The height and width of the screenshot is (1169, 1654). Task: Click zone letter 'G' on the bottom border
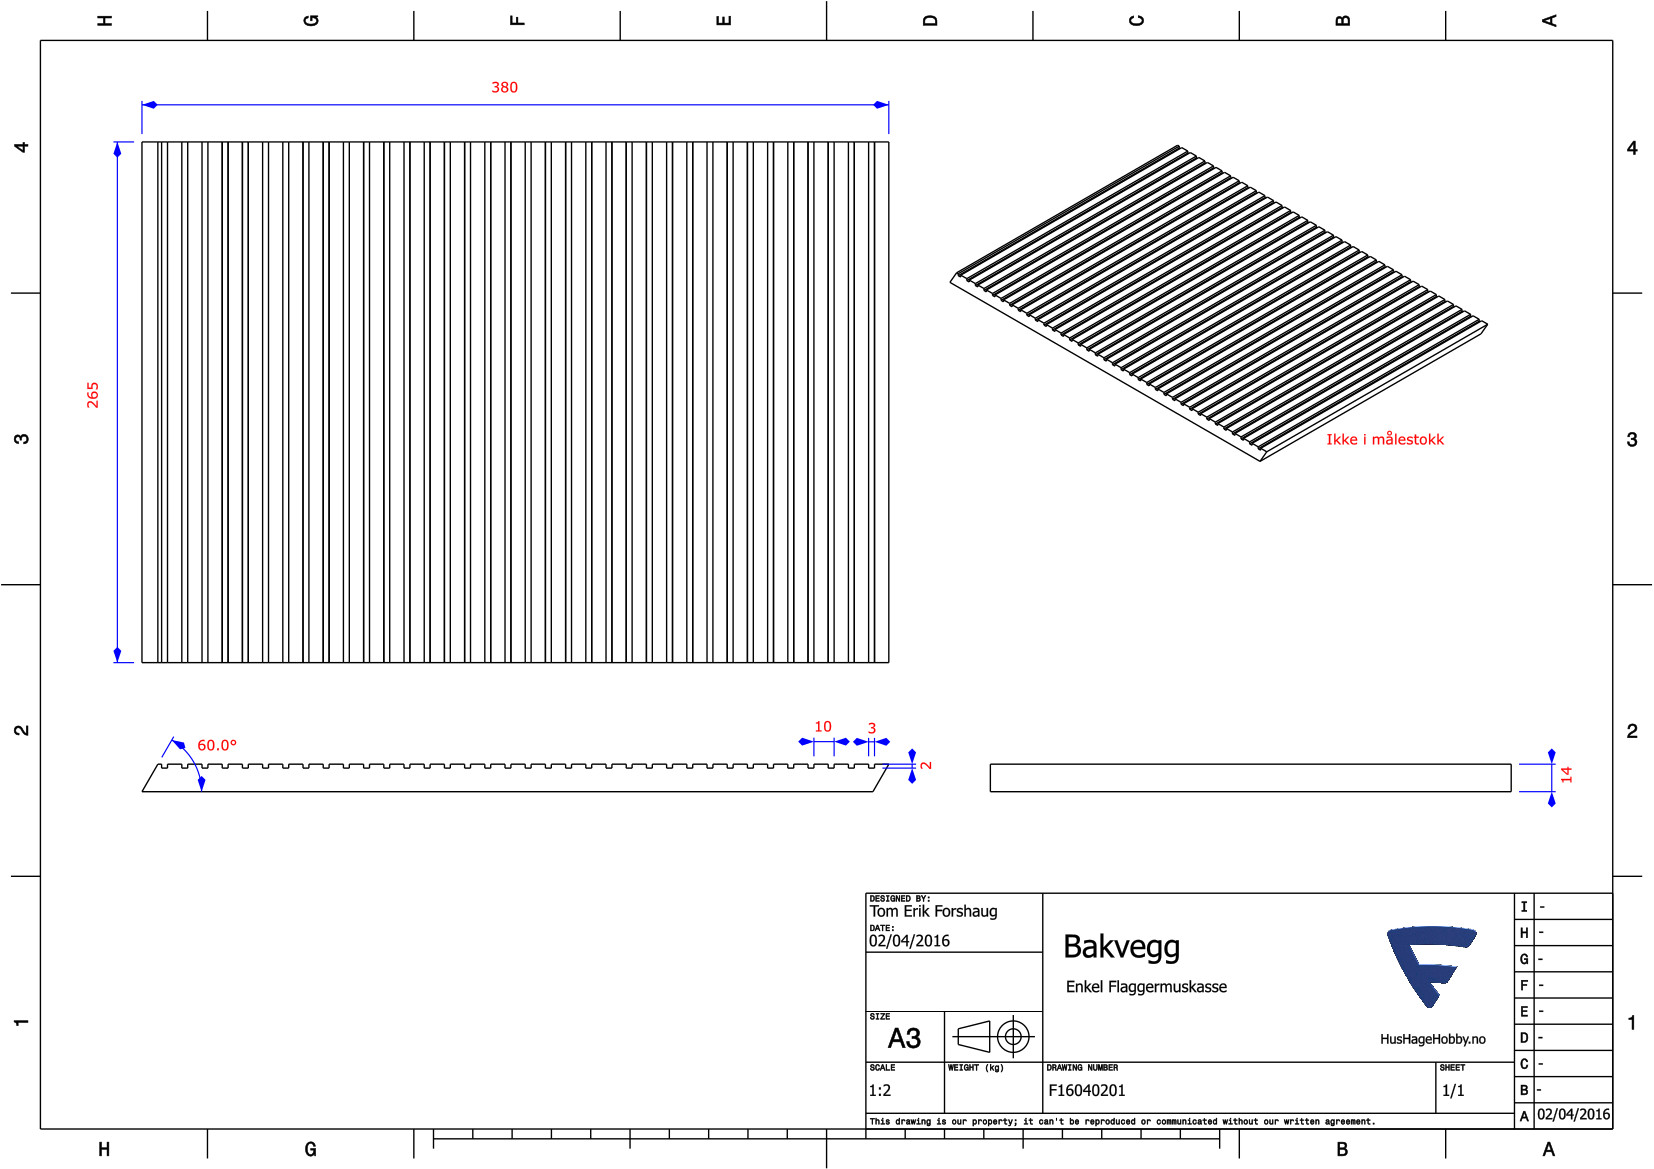[x=310, y=1149]
